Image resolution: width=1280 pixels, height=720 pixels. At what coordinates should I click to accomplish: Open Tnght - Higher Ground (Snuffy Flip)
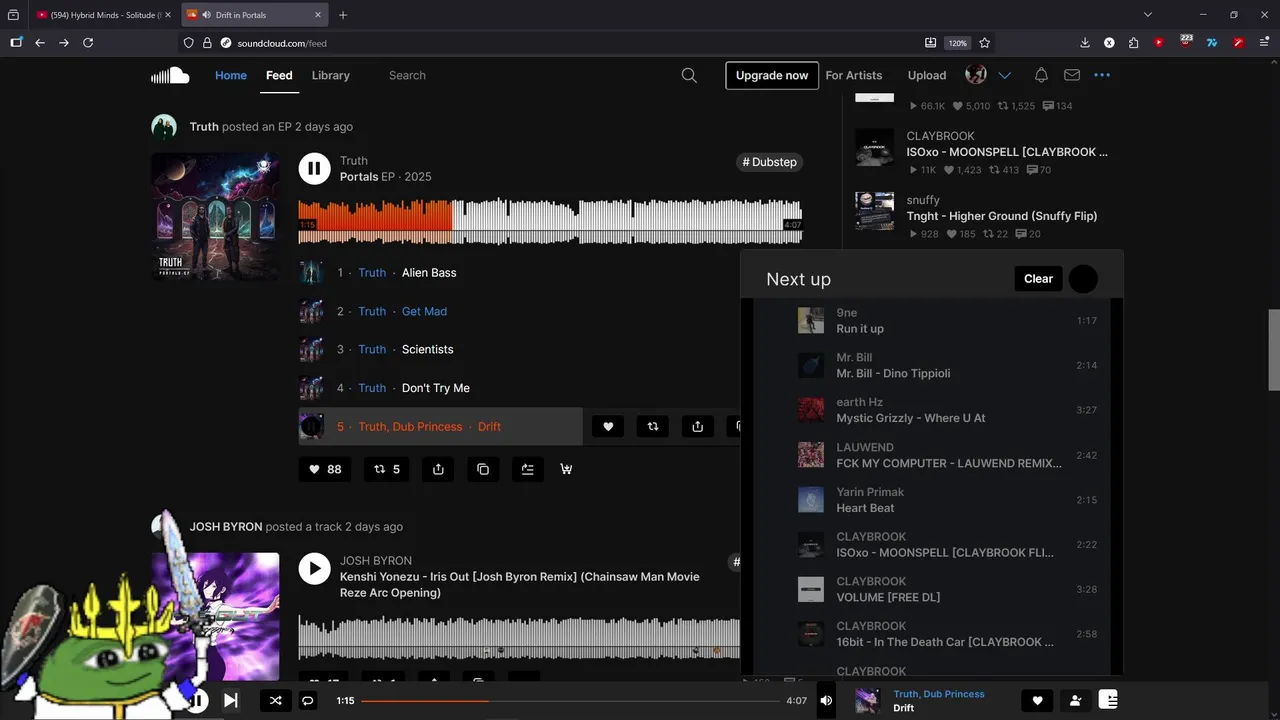pos(1001,216)
